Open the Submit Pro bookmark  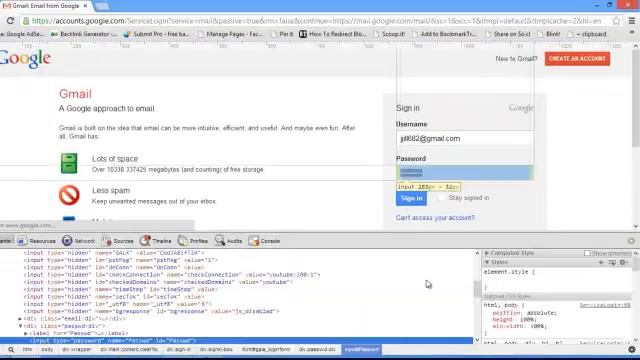pos(157,34)
